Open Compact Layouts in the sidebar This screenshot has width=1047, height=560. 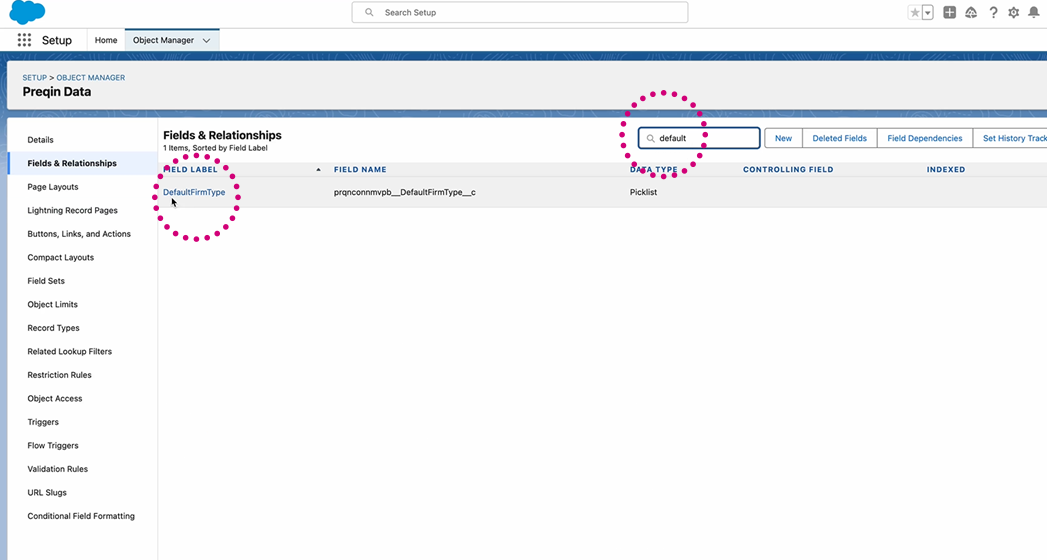click(x=61, y=257)
